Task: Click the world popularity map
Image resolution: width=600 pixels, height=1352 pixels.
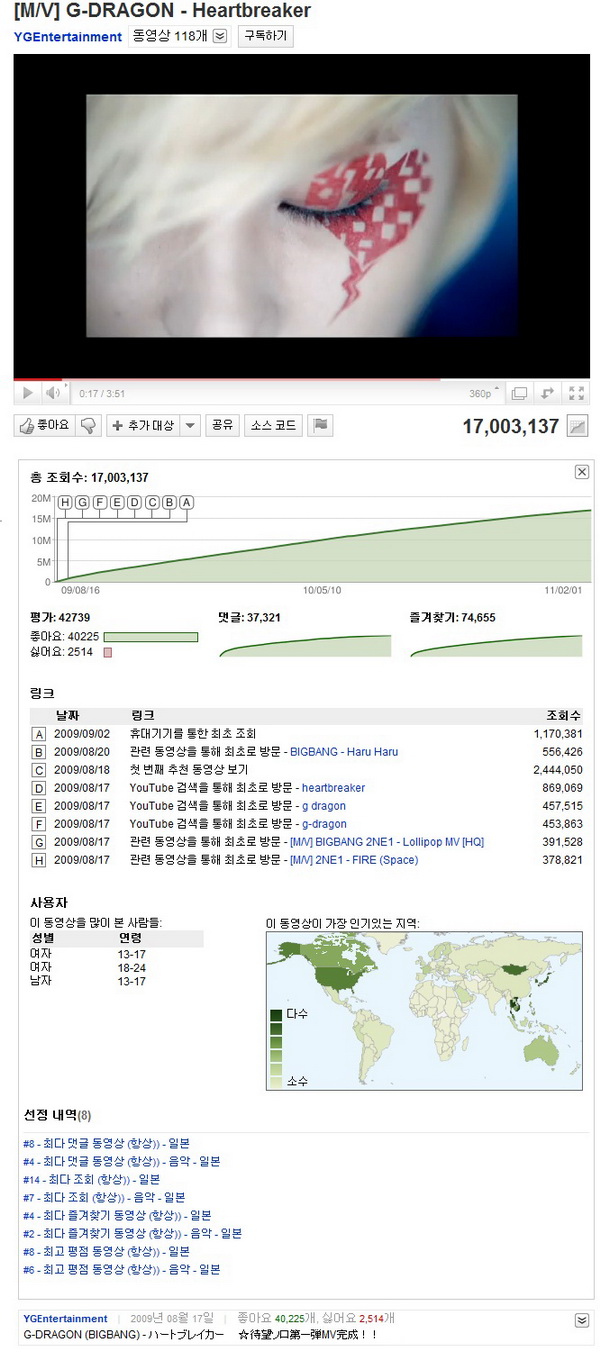Action: [x=425, y=1010]
